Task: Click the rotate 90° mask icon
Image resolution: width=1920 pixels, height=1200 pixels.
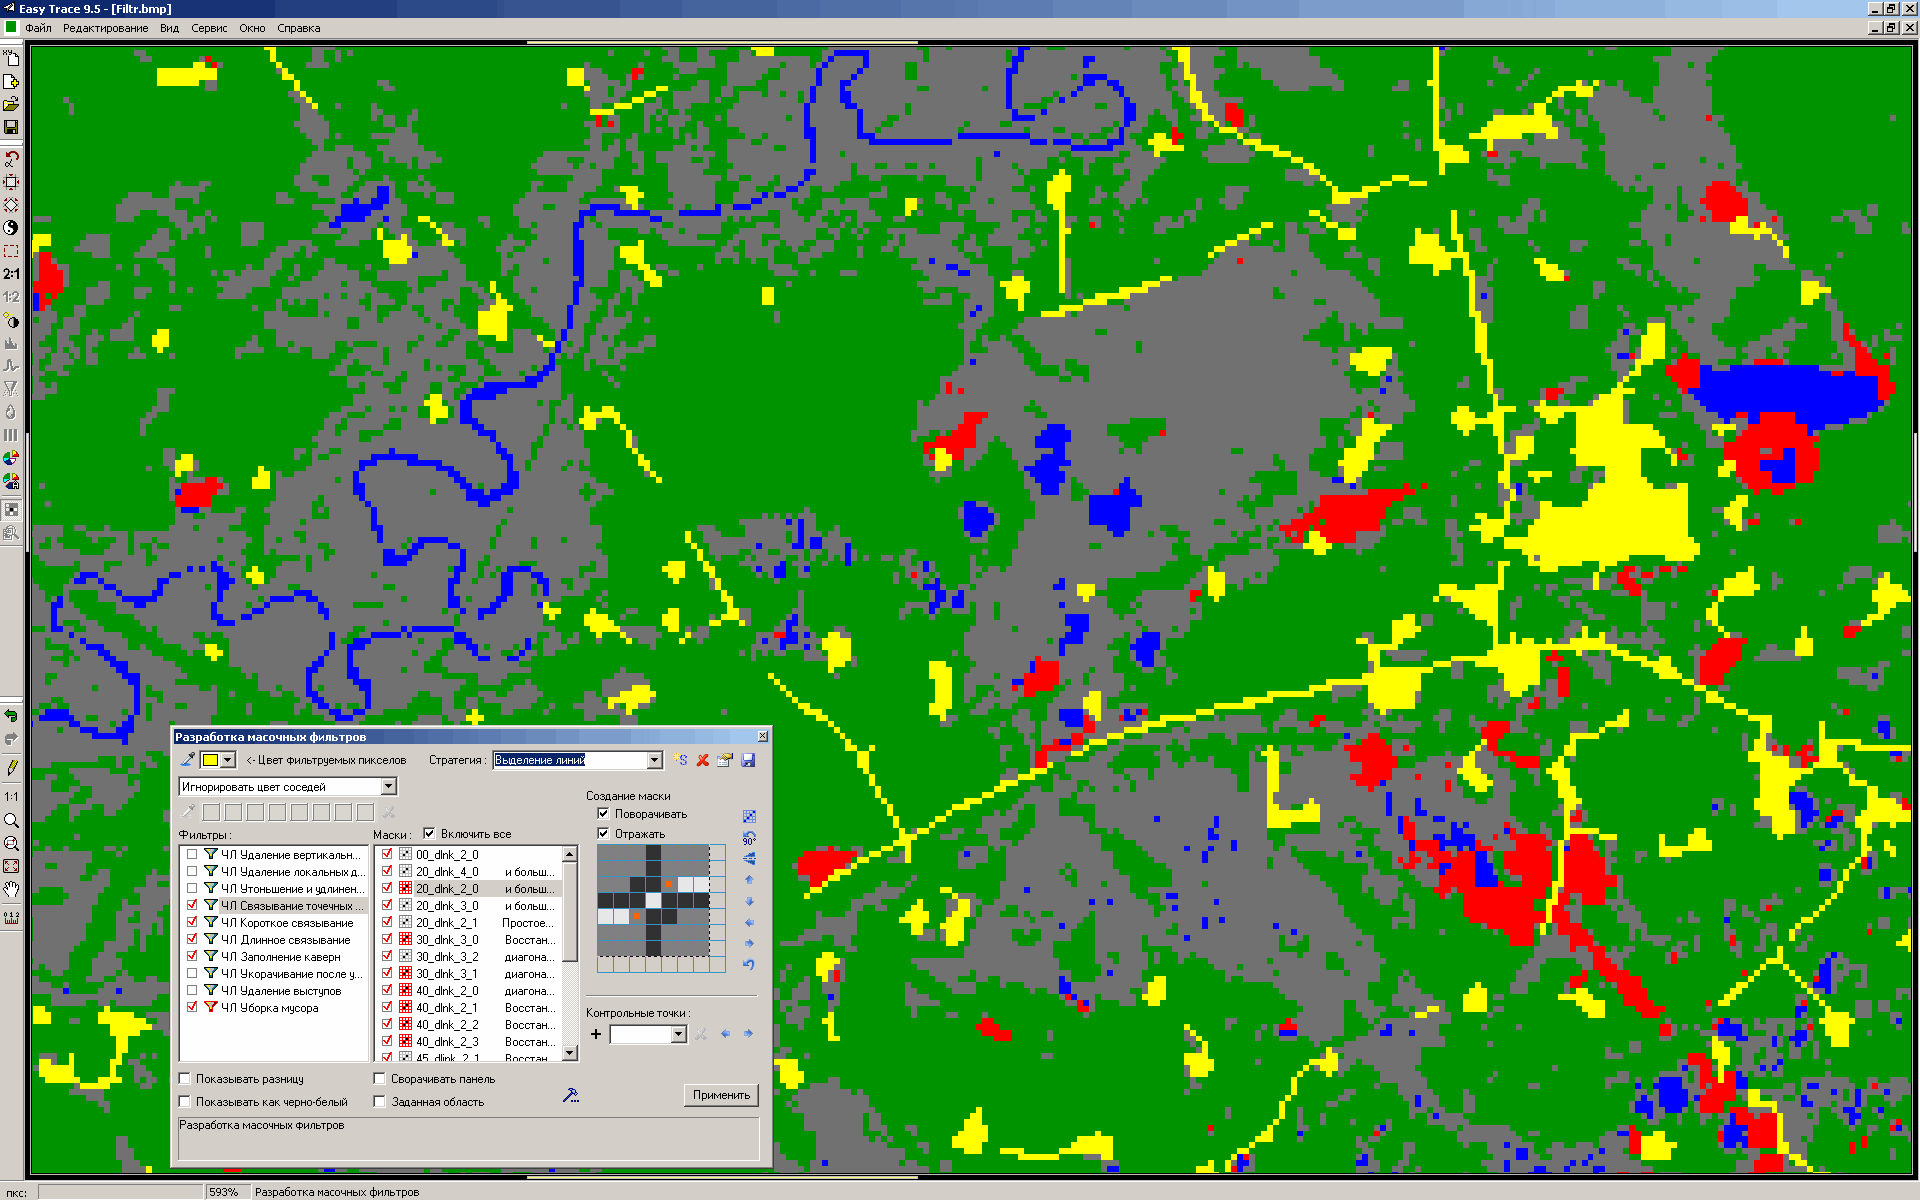Action: (x=749, y=837)
